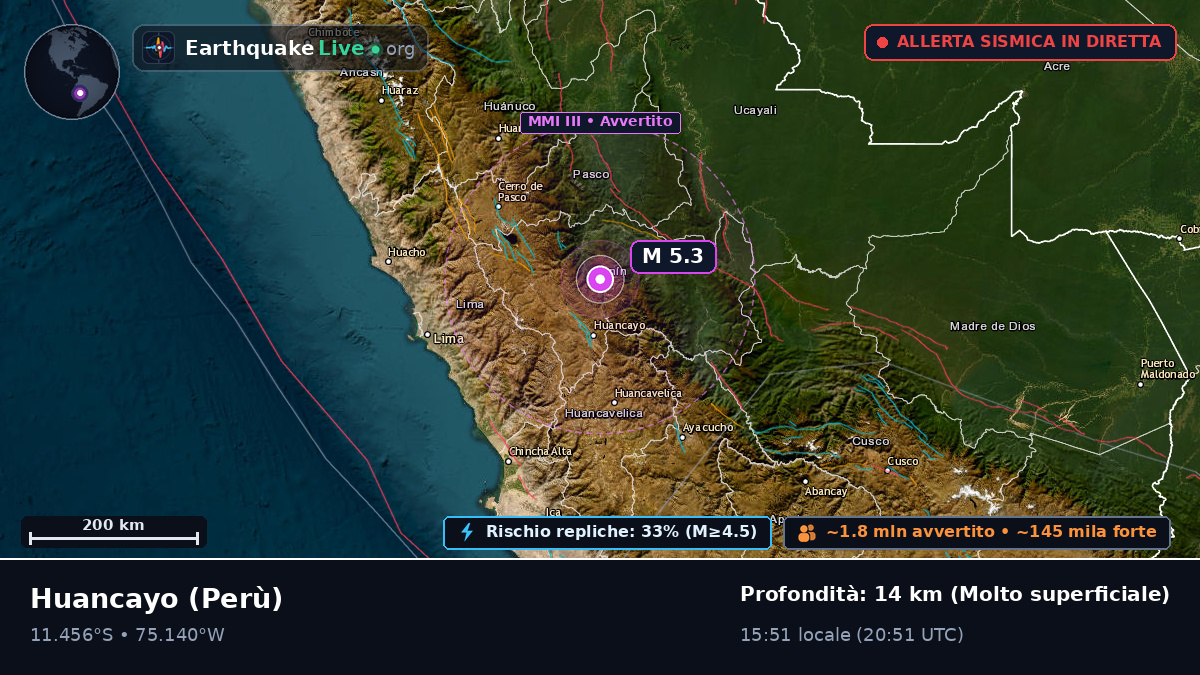
Task: Click the Puerto Maldonado city label
Action: 1167,369
